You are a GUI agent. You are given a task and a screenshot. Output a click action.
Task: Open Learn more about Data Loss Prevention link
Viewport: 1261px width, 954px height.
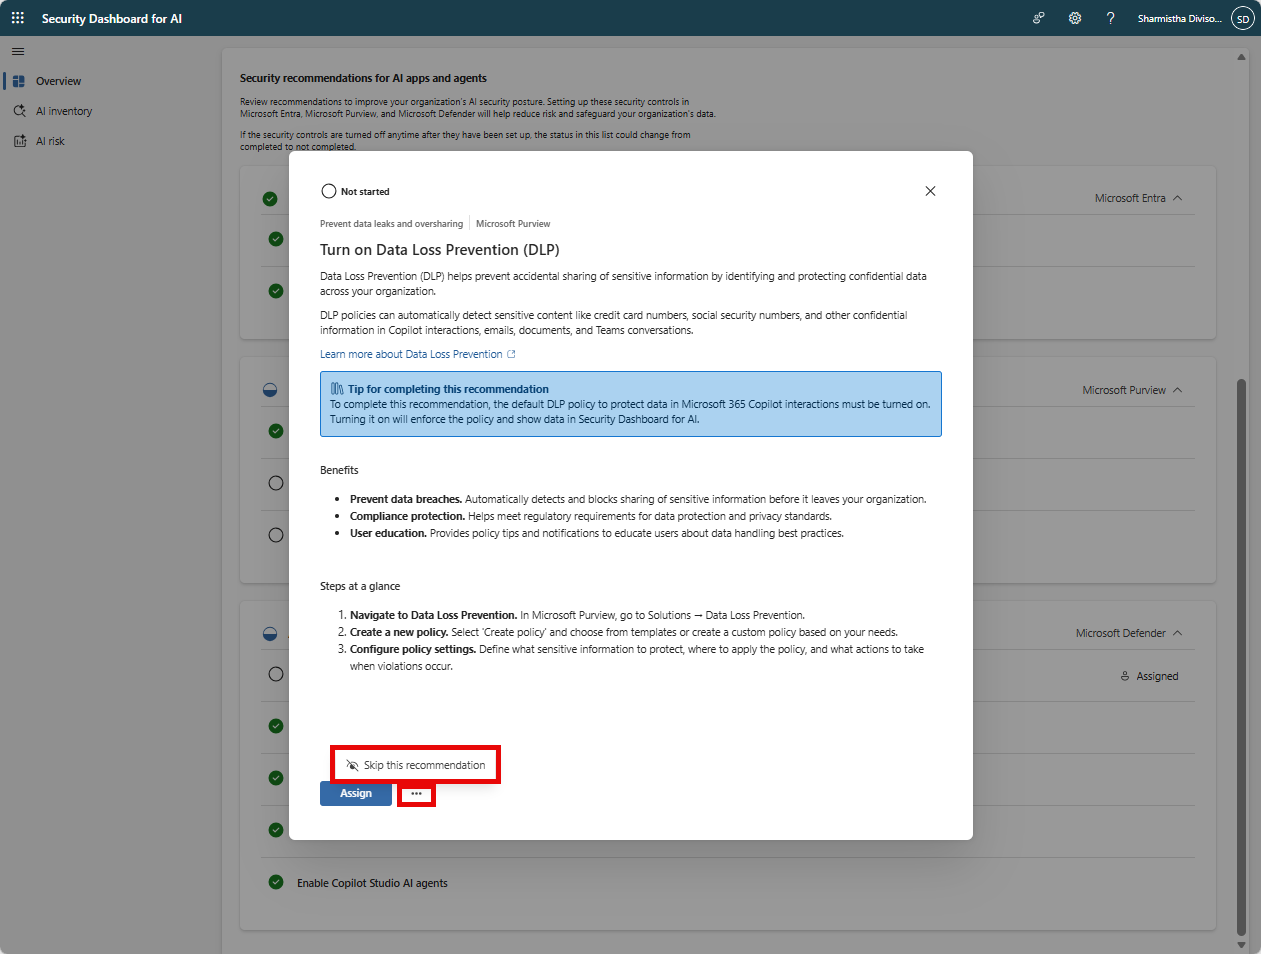click(417, 354)
